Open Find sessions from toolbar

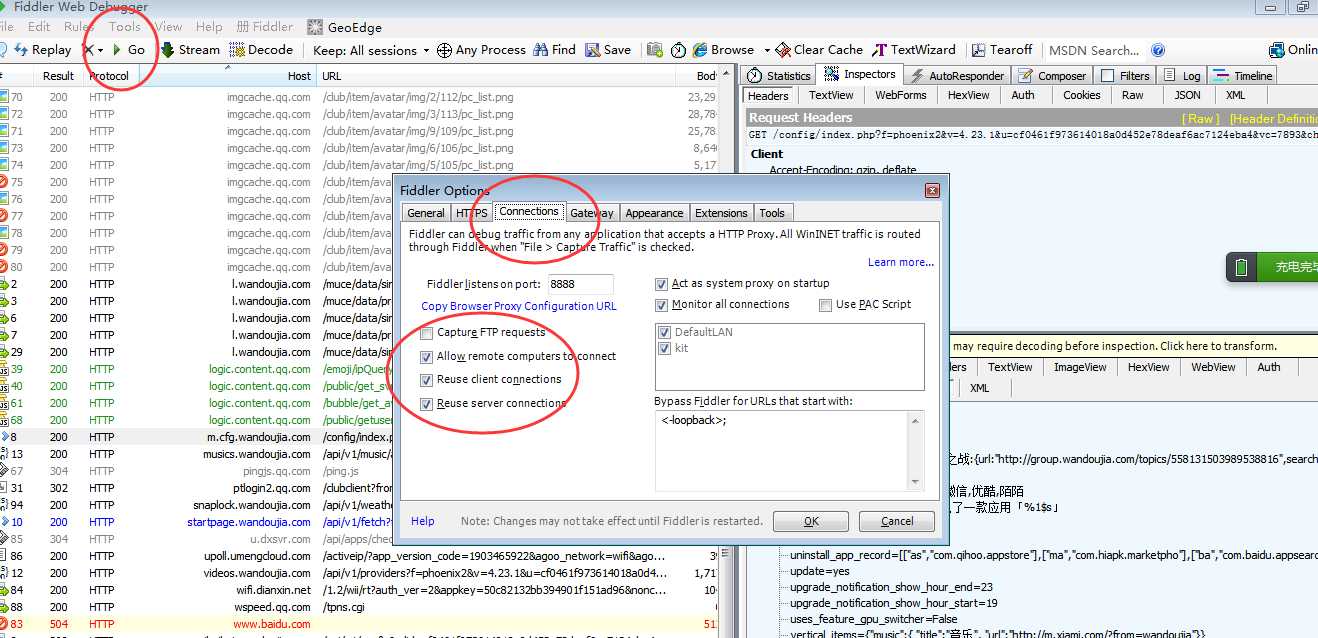555,50
